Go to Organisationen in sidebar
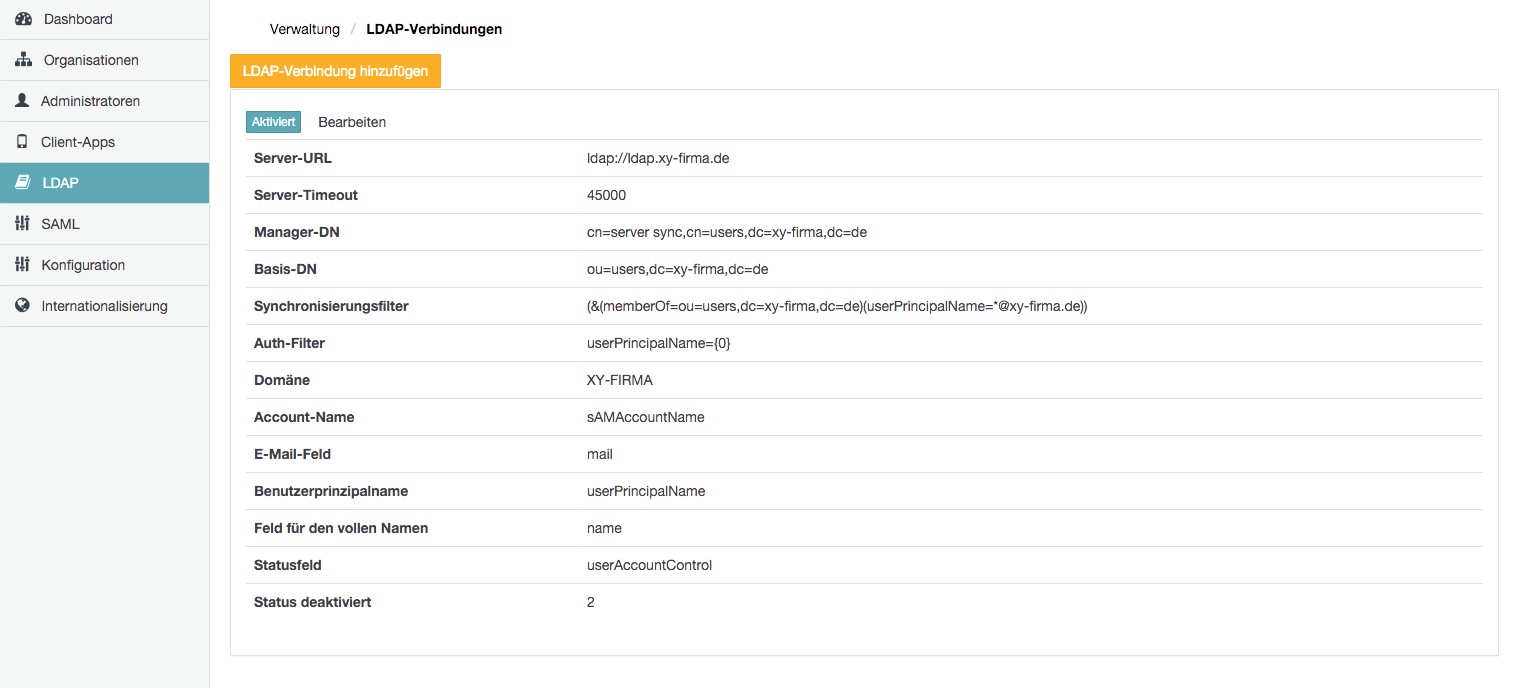Viewport: 1534px width, 688px height. pos(104,60)
